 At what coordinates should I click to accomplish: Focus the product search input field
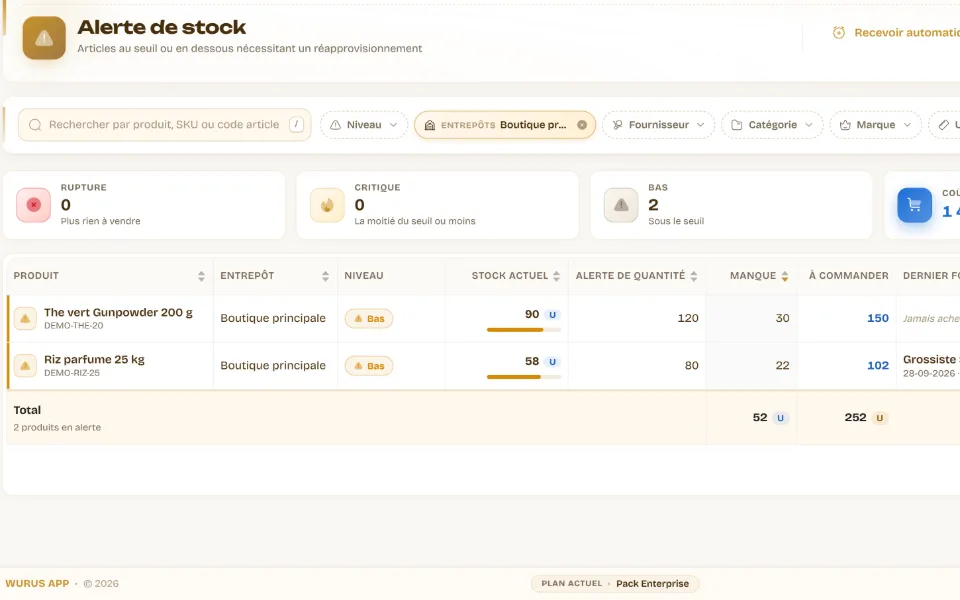click(165, 125)
